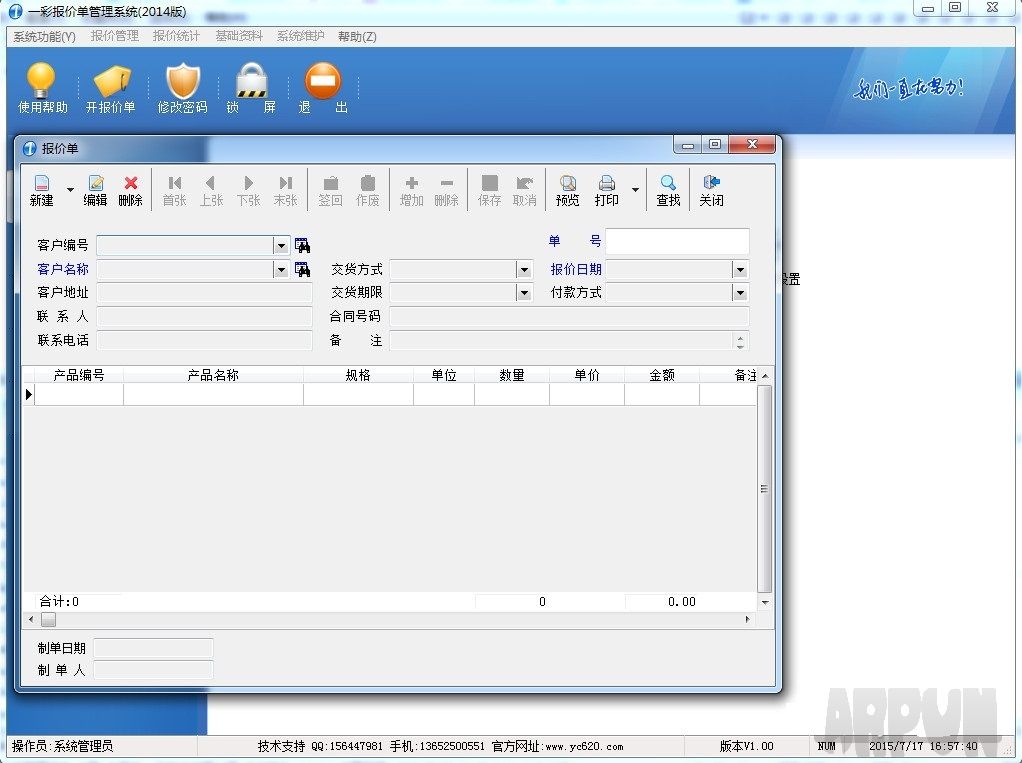Remove a row with minus 删除 icon
1022x763 pixels.
pos(446,191)
